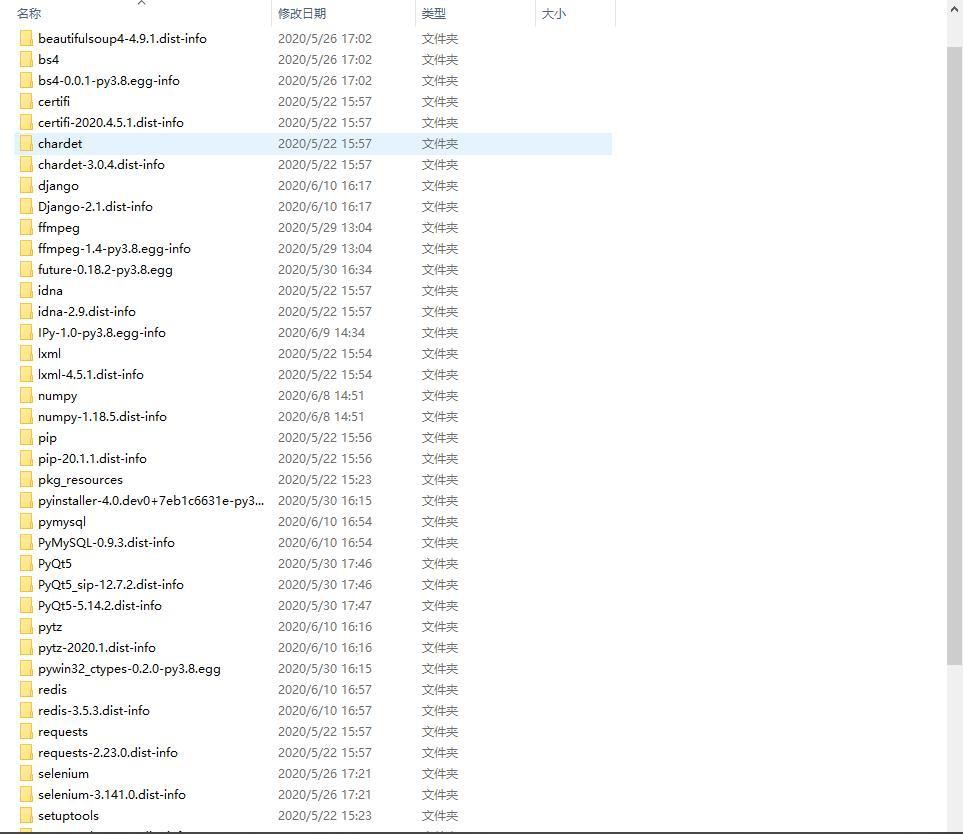Select PyQt5_sip-12.7.2.dist-info folder name

[x=111, y=585]
